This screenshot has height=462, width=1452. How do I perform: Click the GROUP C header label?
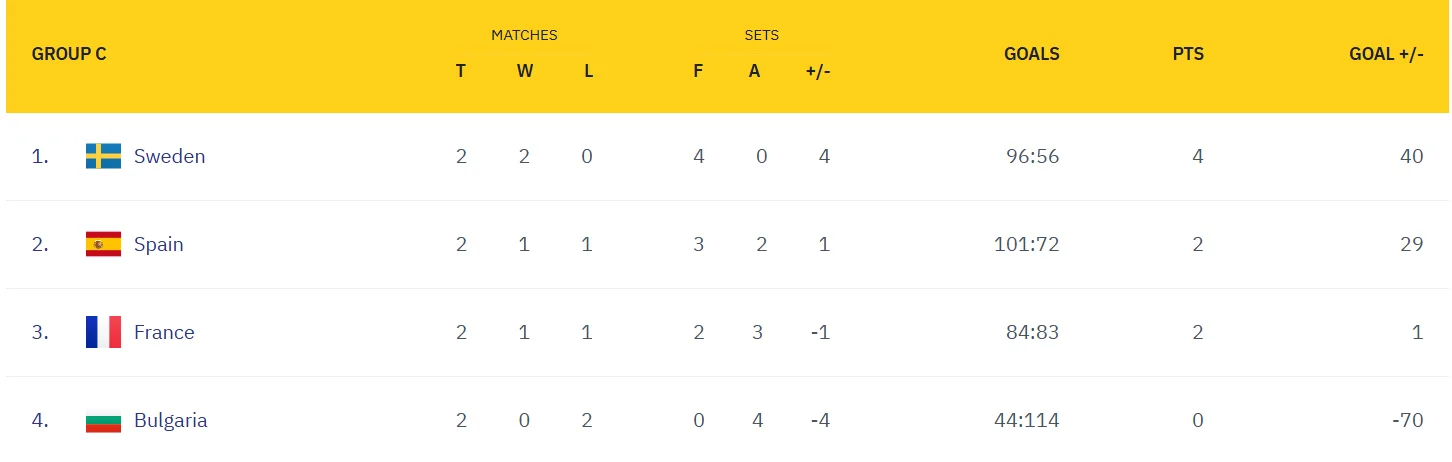point(69,54)
